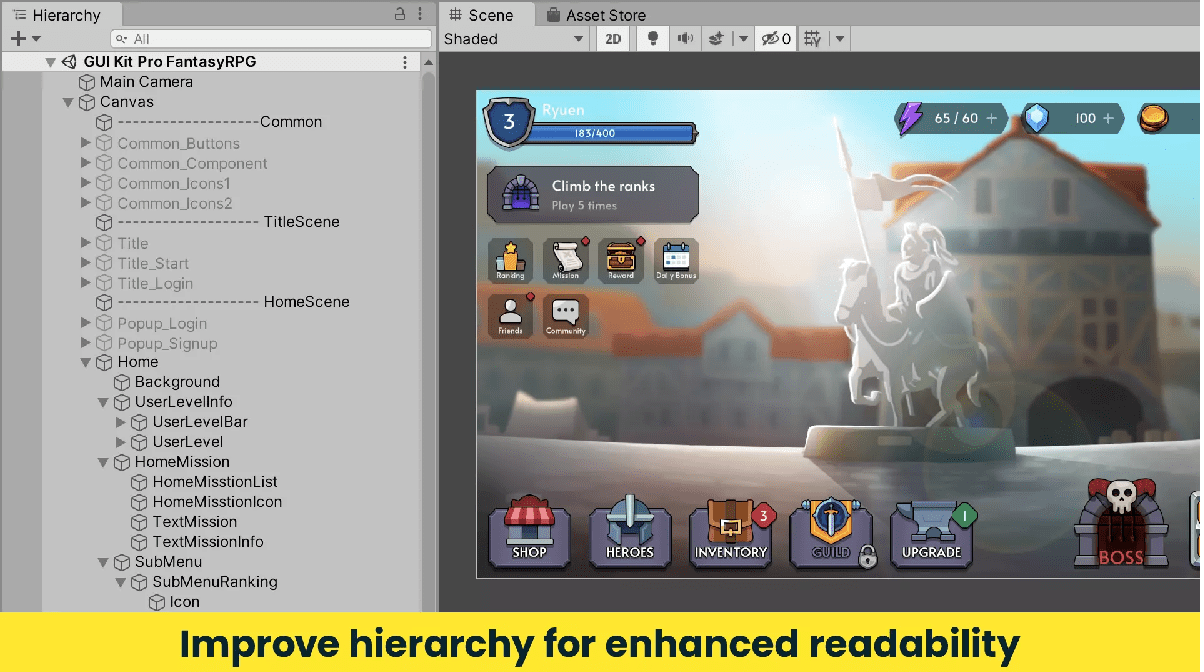The width and height of the screenshot is (1204, 672).
Task: Click the Hierarchy options three-dot menu
Action: click(419, 15)
